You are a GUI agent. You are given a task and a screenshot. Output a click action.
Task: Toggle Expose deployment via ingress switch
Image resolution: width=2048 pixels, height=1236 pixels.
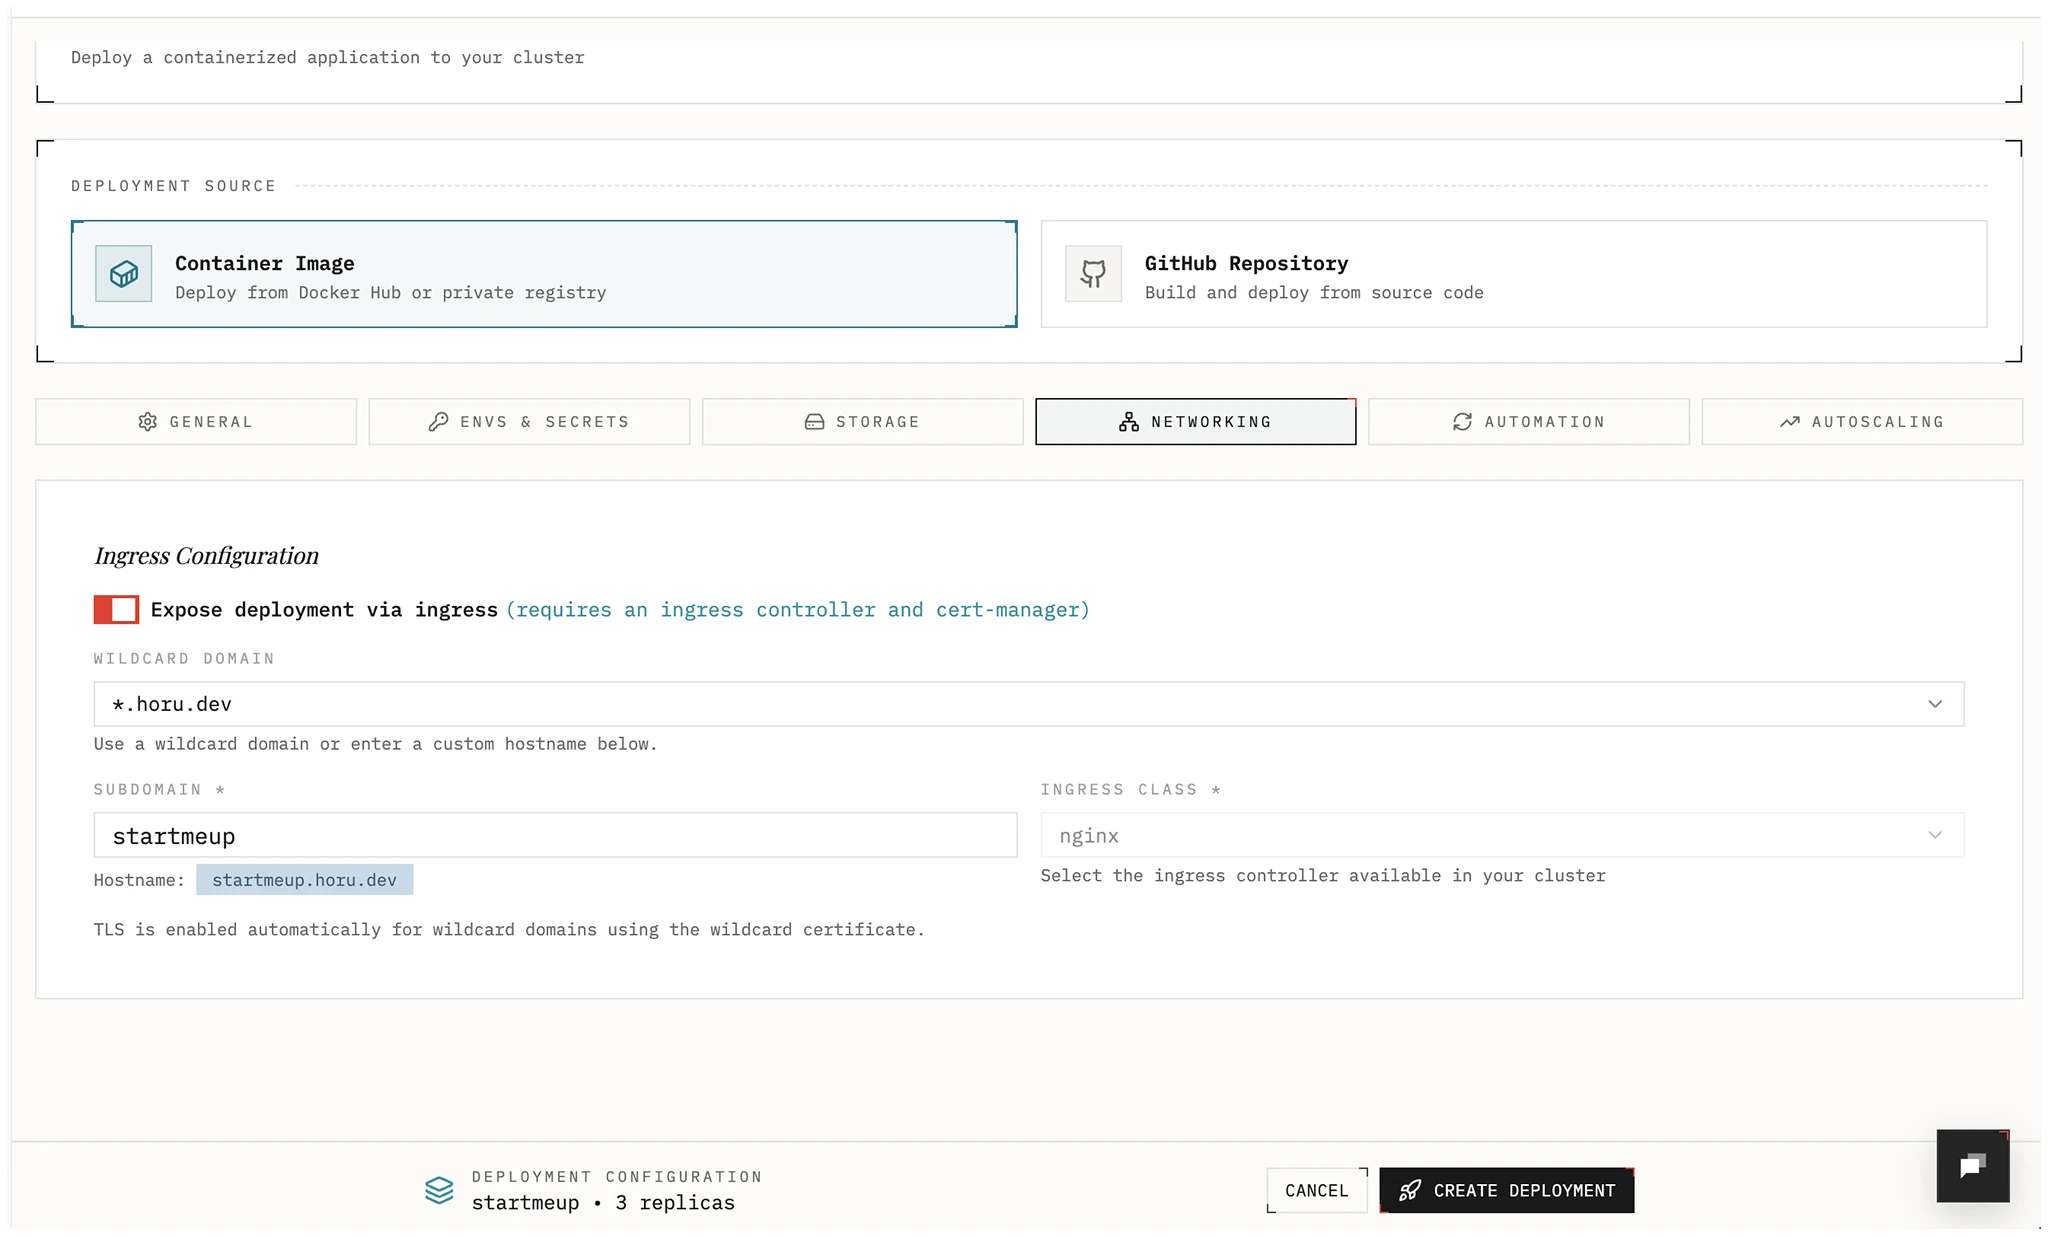coord(116,610)
